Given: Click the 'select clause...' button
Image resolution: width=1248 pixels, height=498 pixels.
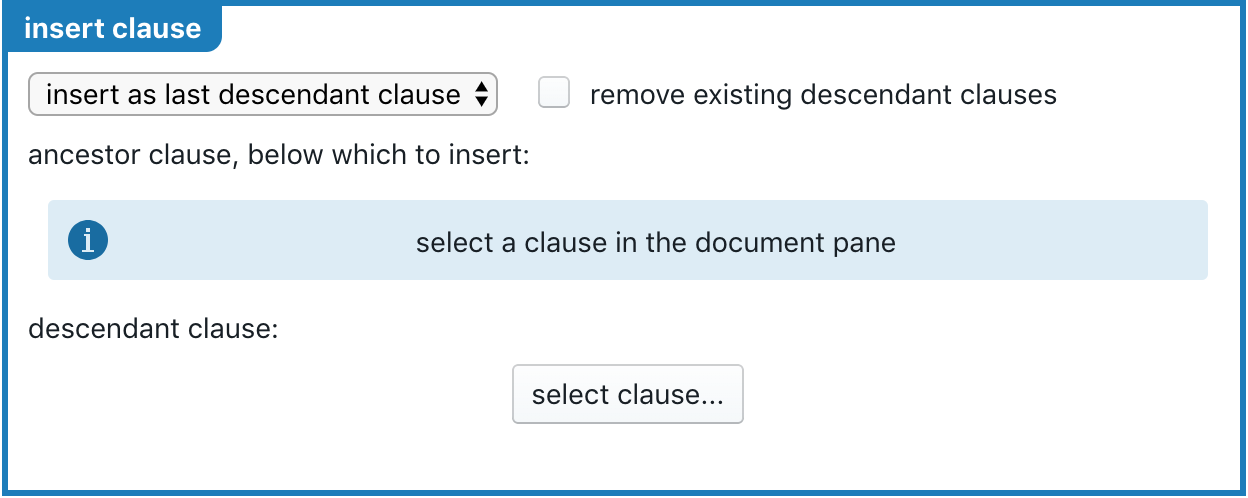Looking at the screenshot, I should pyautogui.click(x=628, y=394).
